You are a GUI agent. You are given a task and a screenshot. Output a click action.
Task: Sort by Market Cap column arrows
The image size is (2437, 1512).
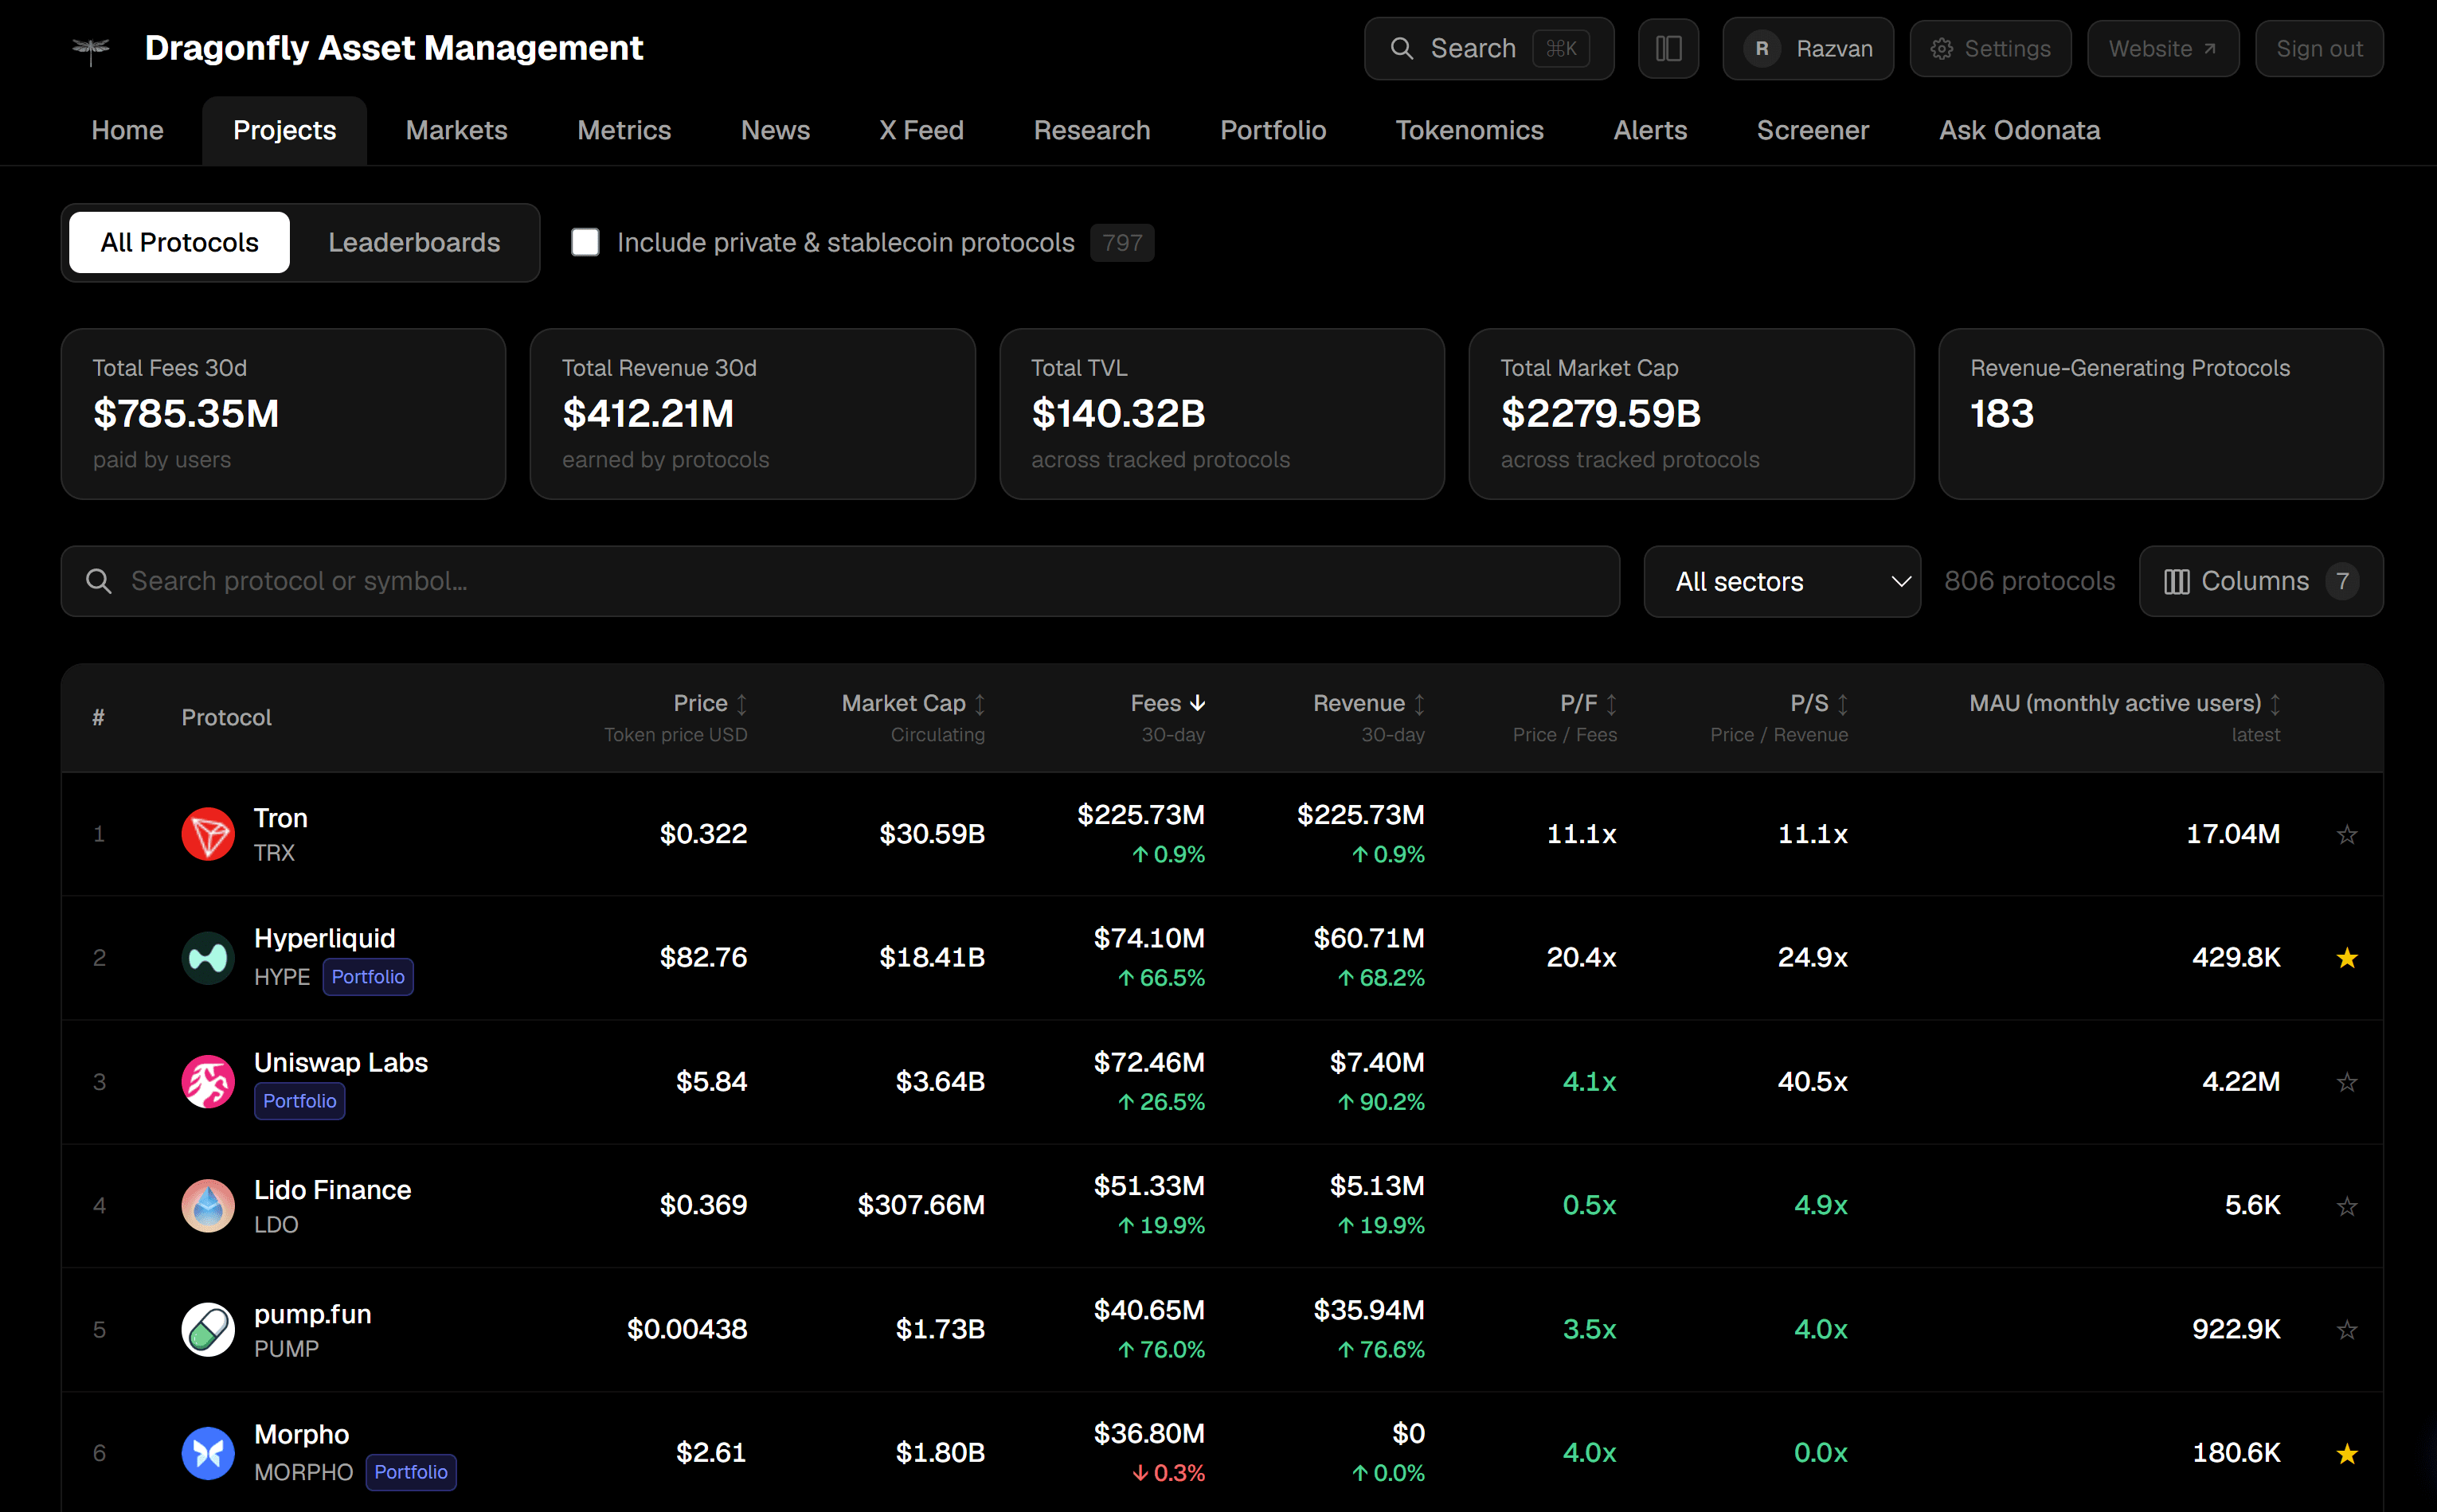coord(980,704)
